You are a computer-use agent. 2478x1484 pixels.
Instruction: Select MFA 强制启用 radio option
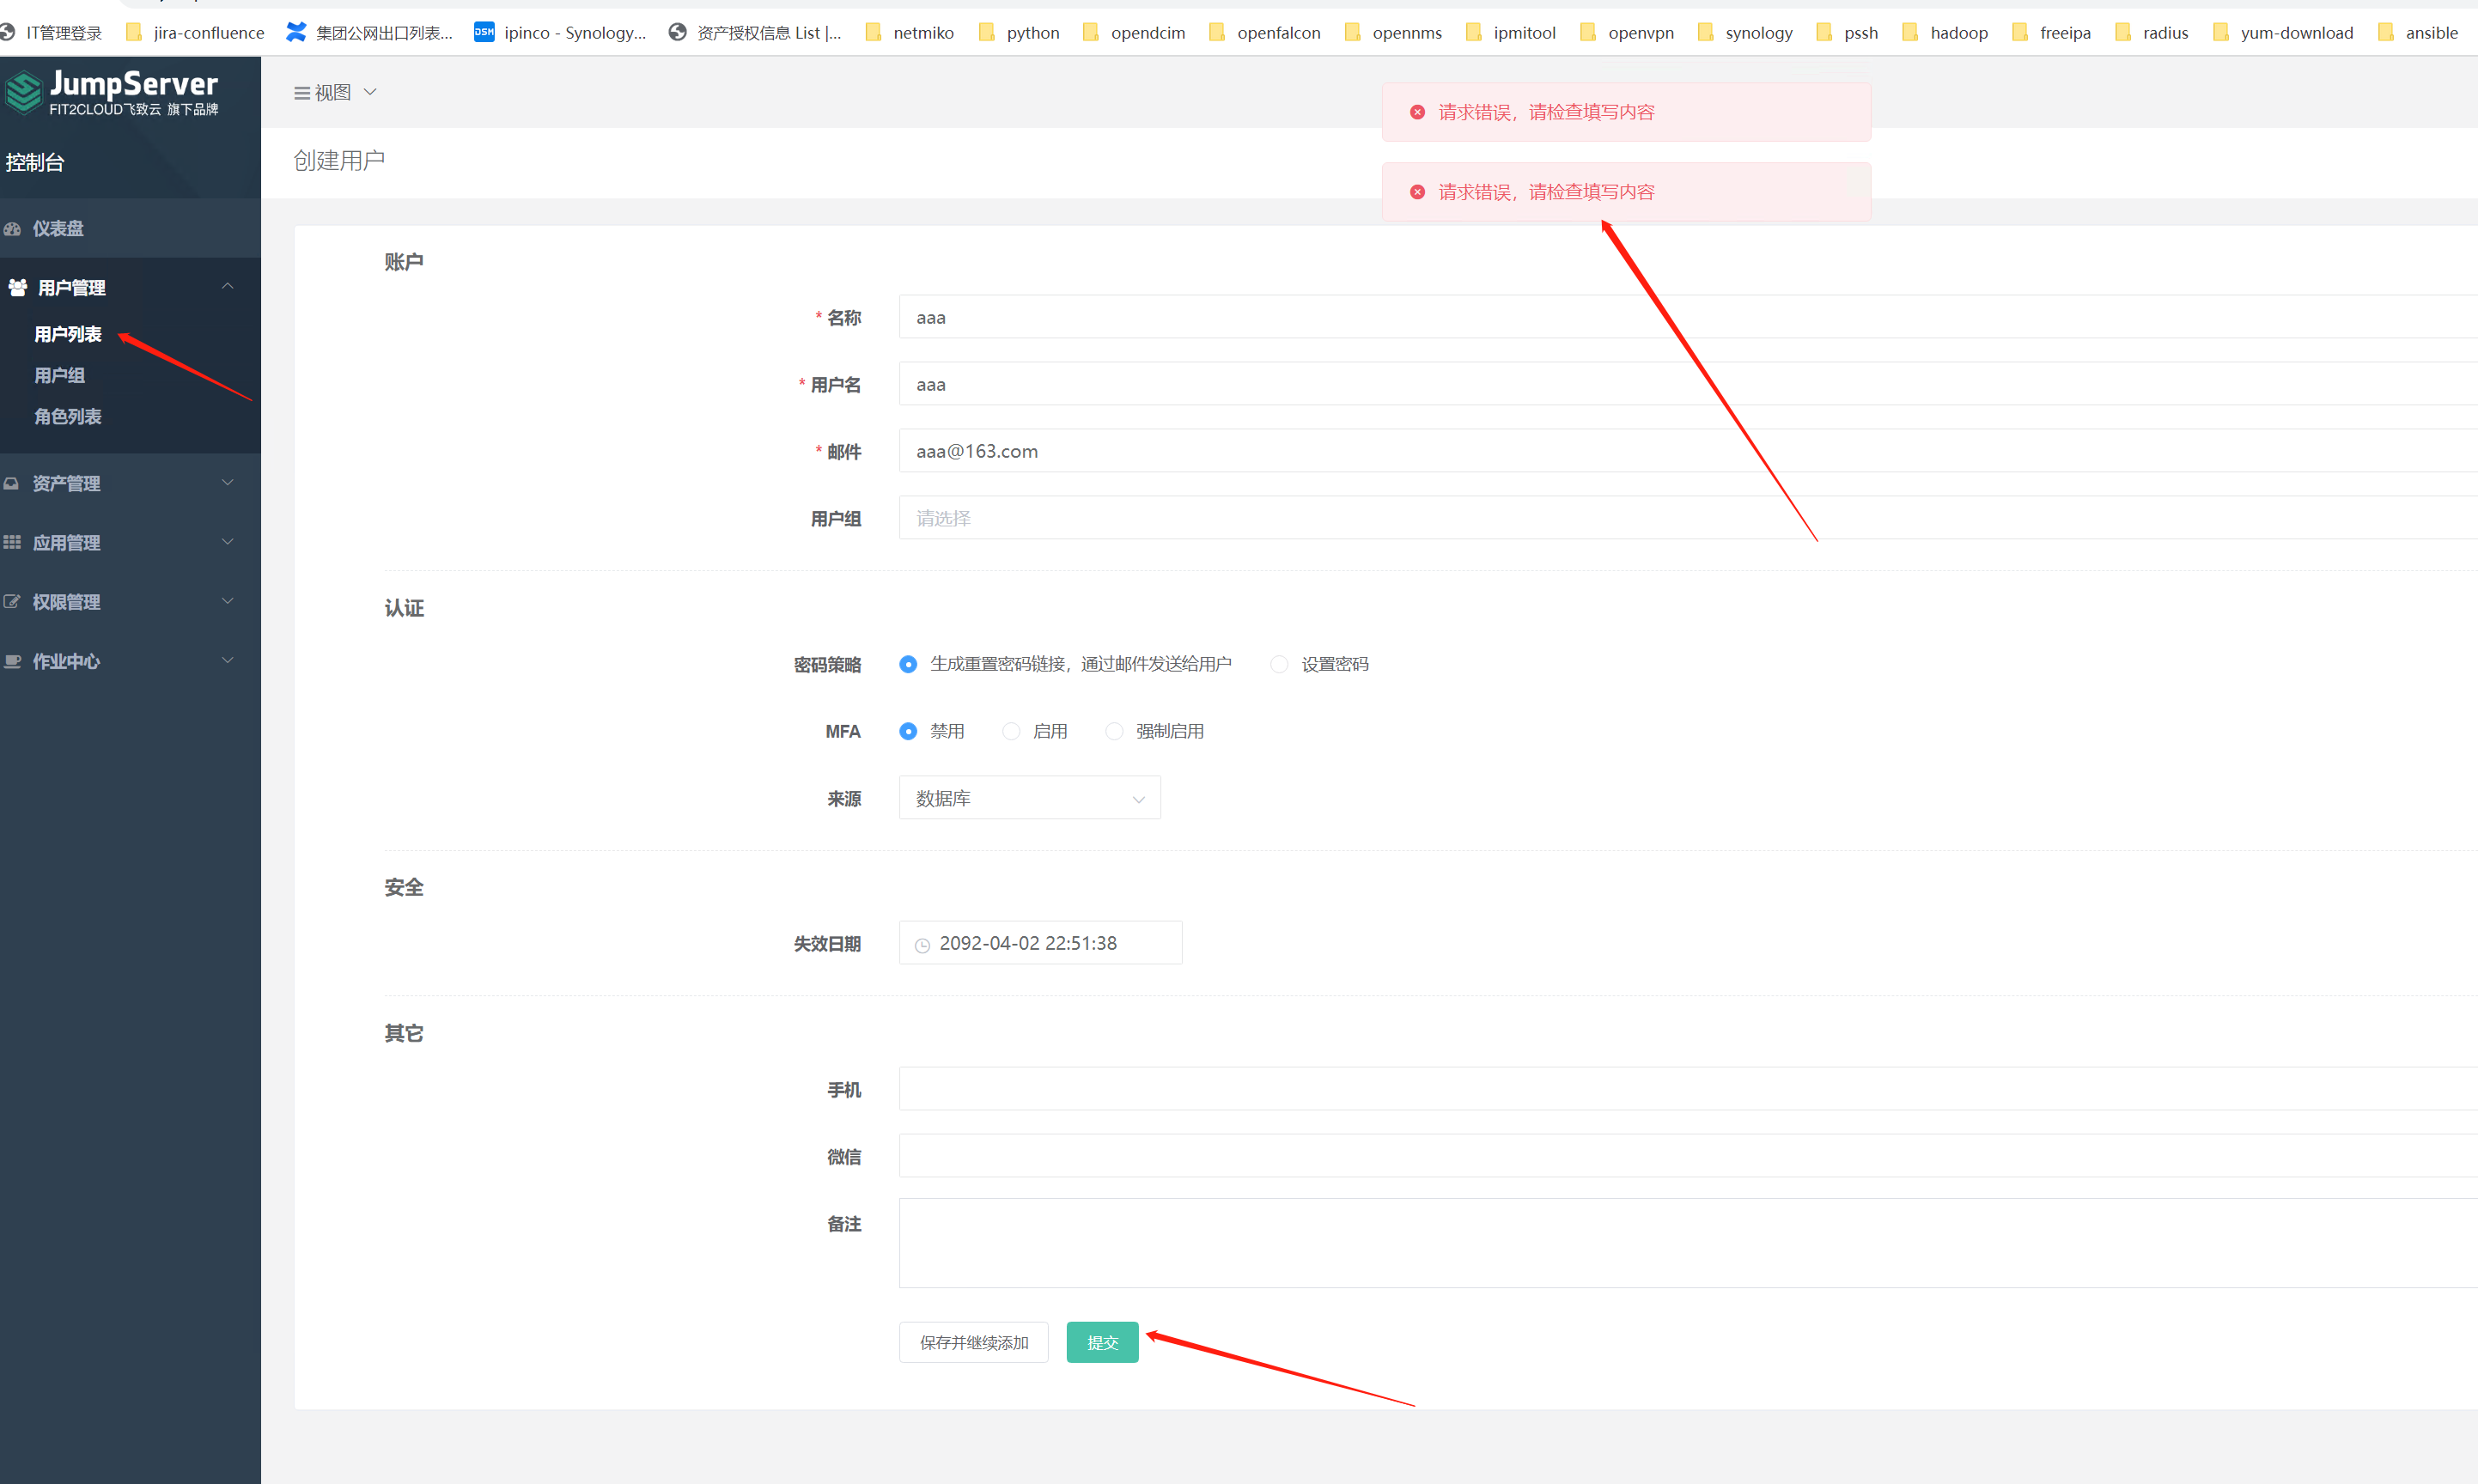[1114, 732]
